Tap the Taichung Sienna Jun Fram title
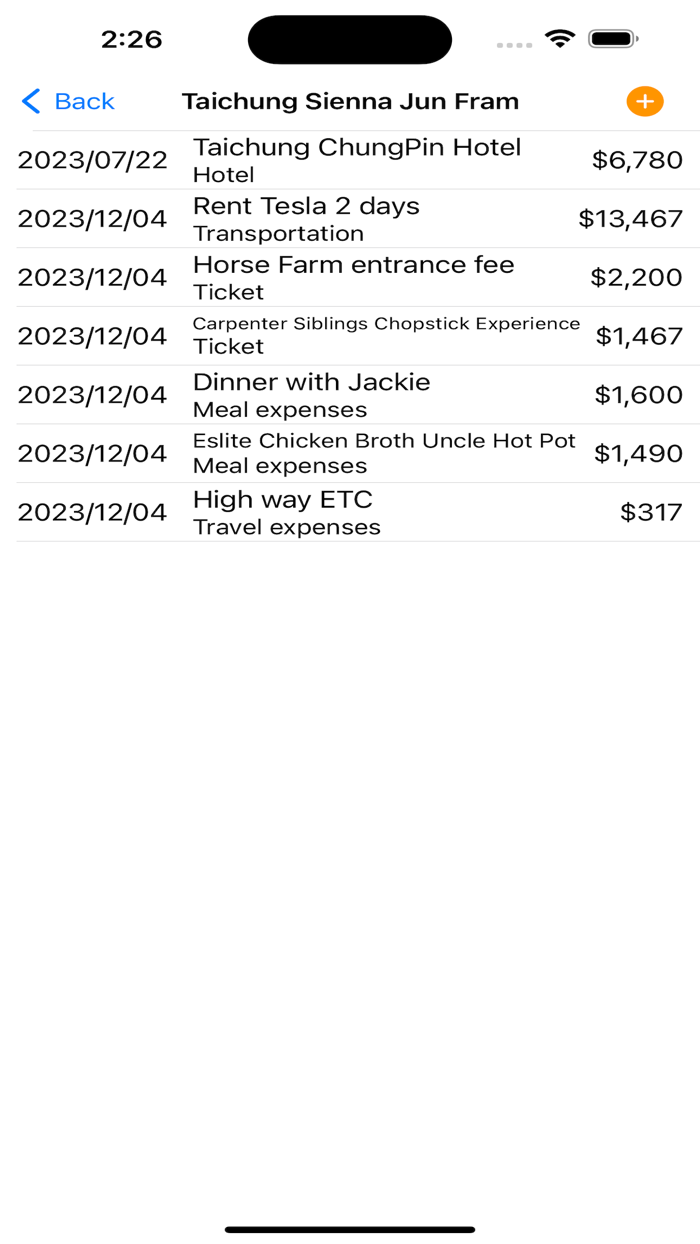Viewport: 700px width, 1244px height. 350,101
